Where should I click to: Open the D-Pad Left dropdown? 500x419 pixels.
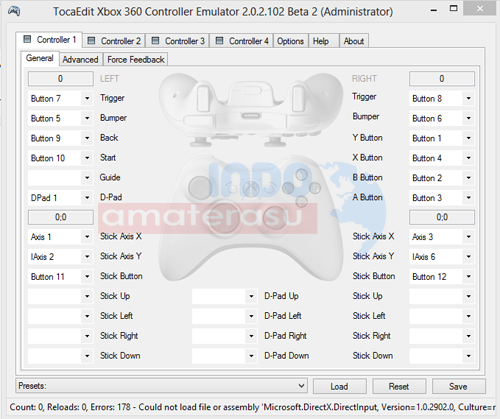225,316
